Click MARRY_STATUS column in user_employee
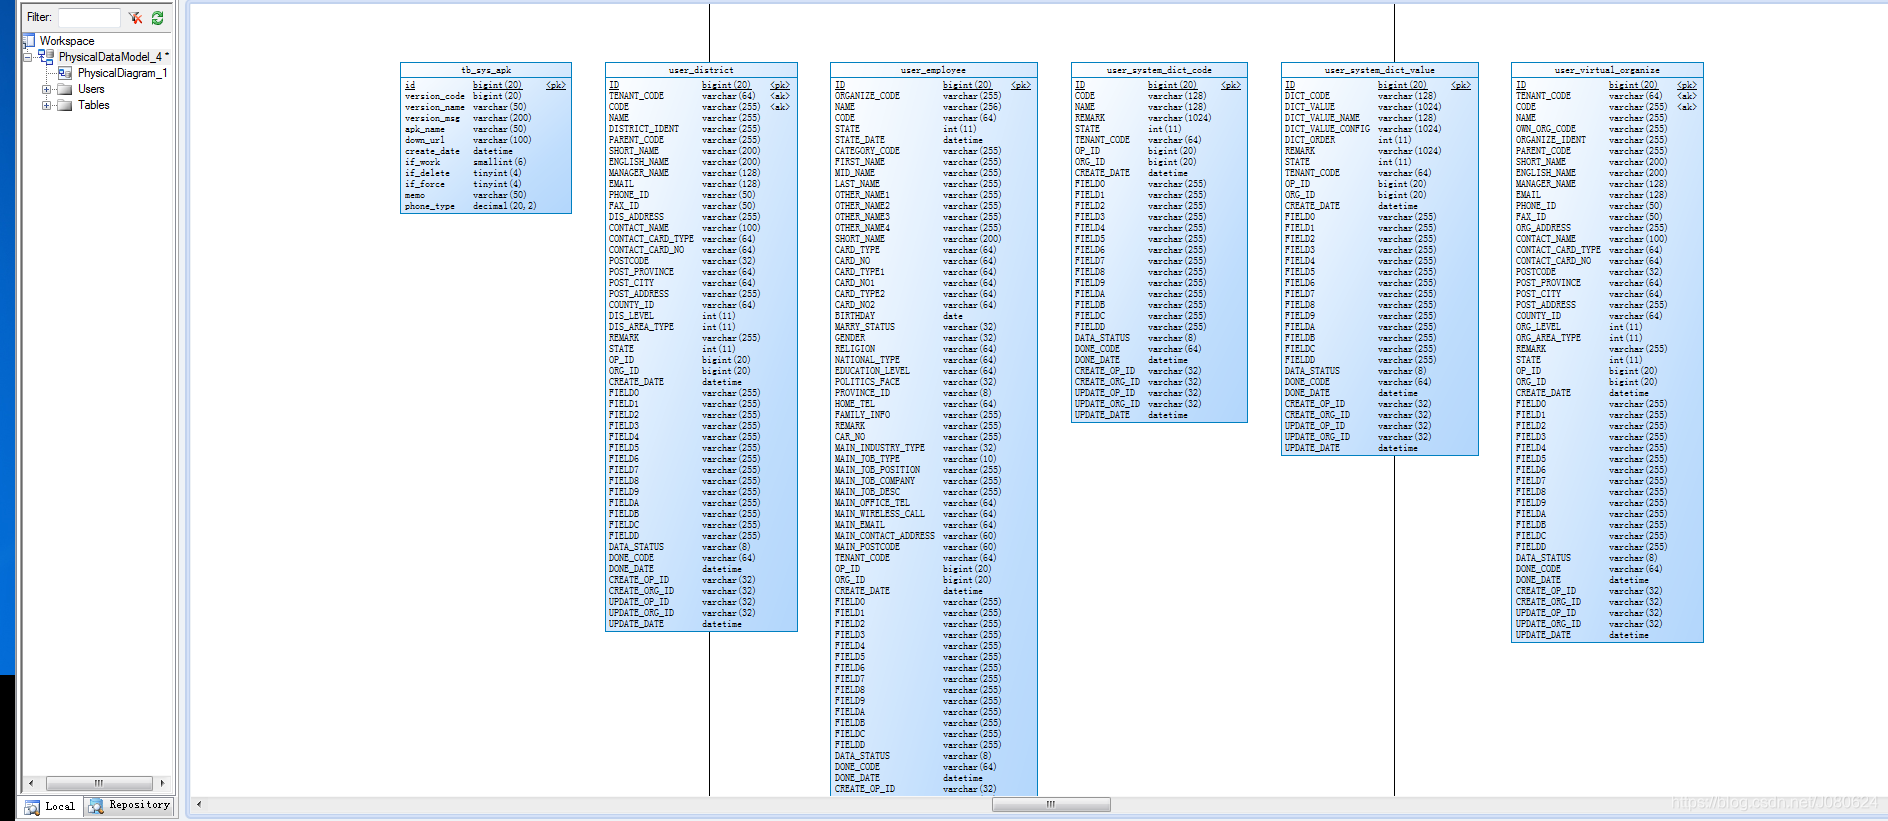 [864, 327]
